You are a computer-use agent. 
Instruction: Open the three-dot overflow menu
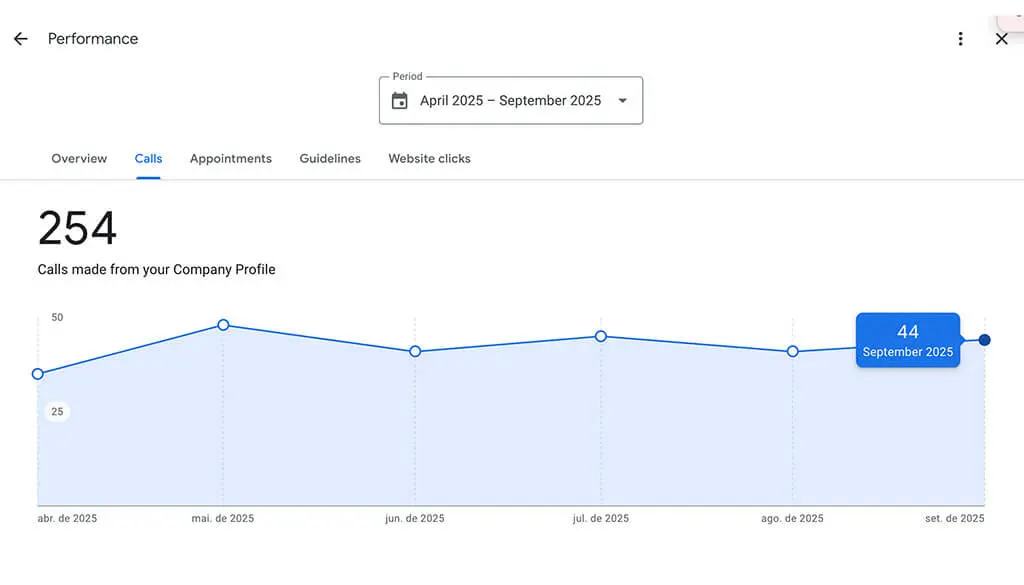tap(960, 38)
